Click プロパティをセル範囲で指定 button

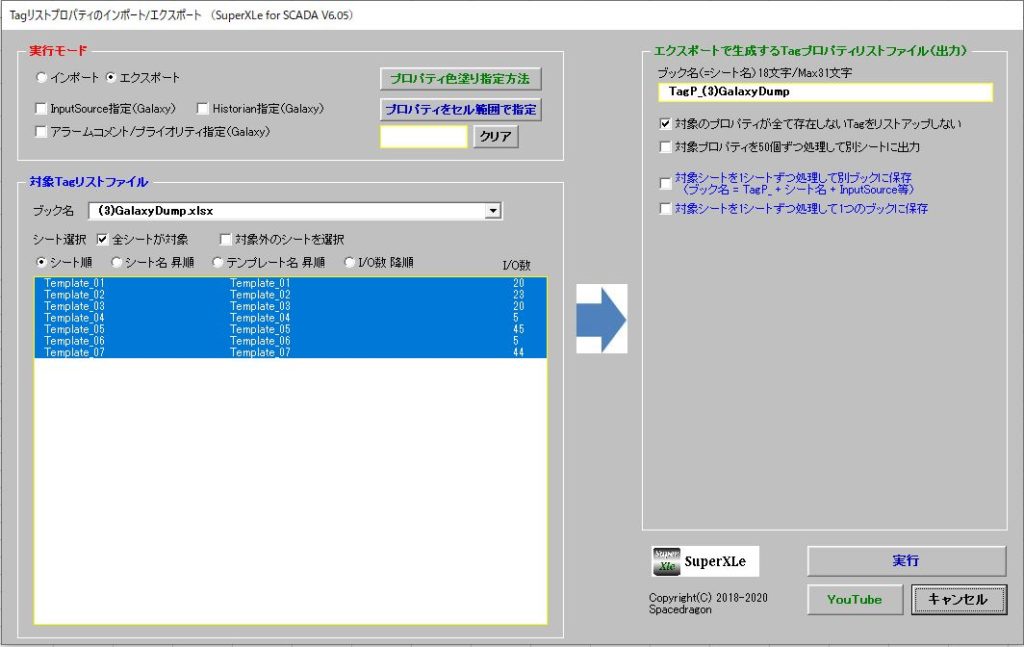click(460, 110)
